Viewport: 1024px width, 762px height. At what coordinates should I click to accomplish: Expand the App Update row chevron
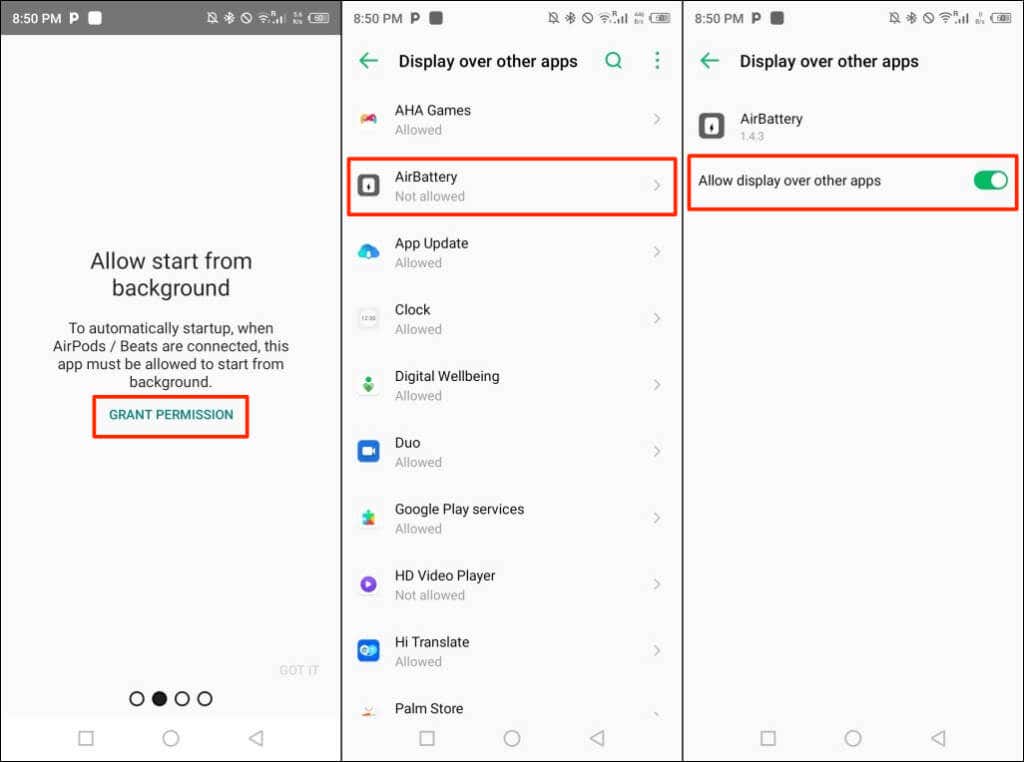tap(656, 251)
